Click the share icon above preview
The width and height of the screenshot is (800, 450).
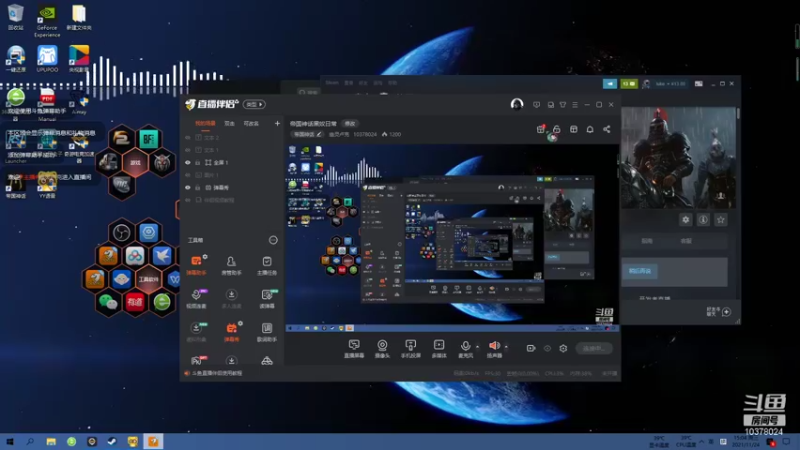606,129
